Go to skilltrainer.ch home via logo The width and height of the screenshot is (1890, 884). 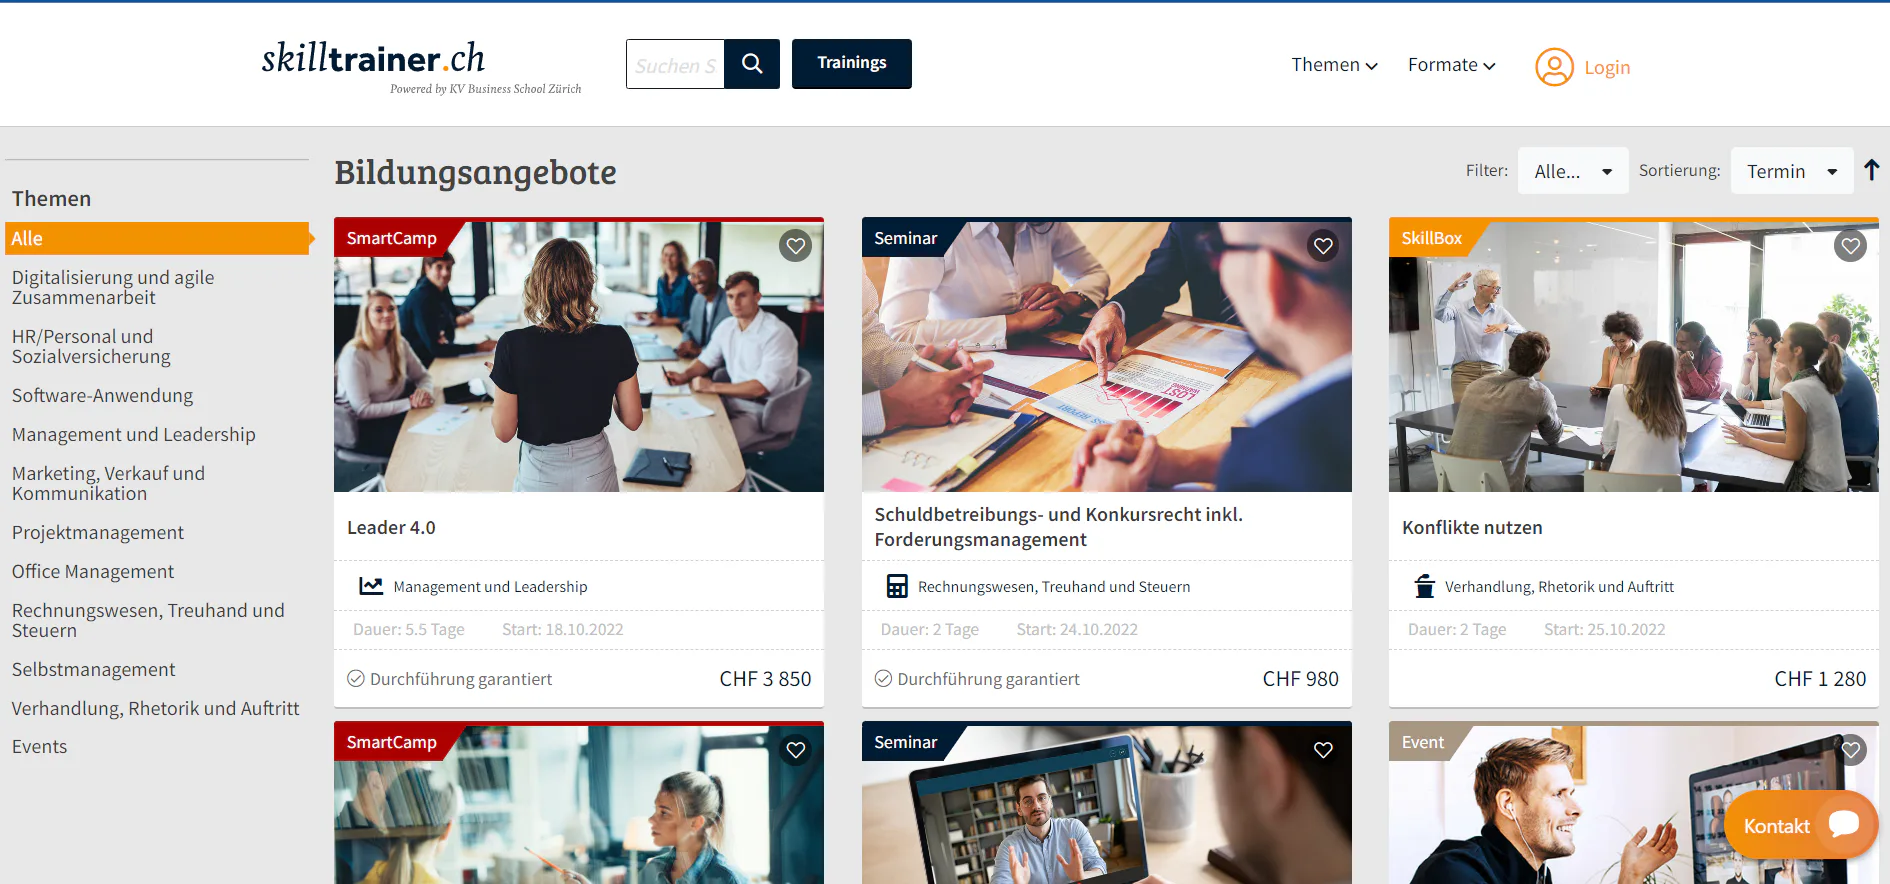(x=421, y=66)
